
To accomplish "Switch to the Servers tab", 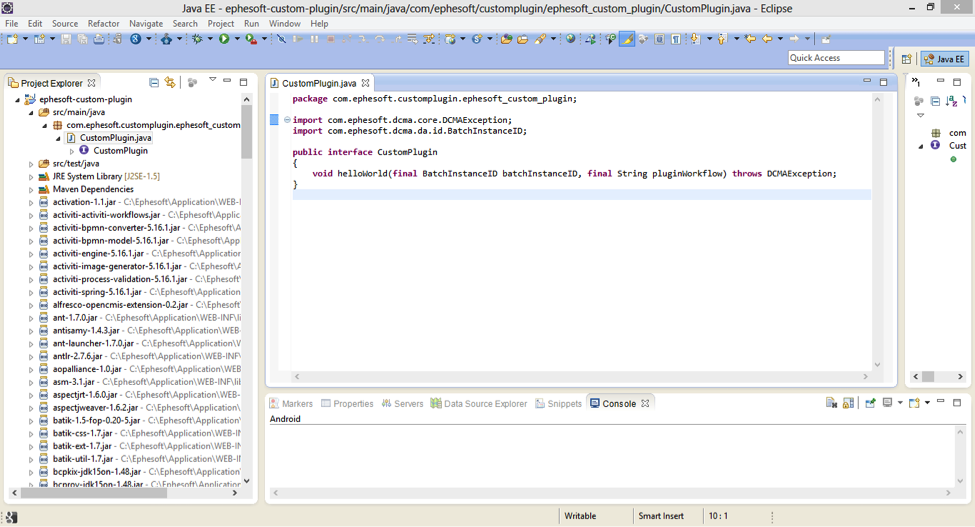I will [402, 403].
